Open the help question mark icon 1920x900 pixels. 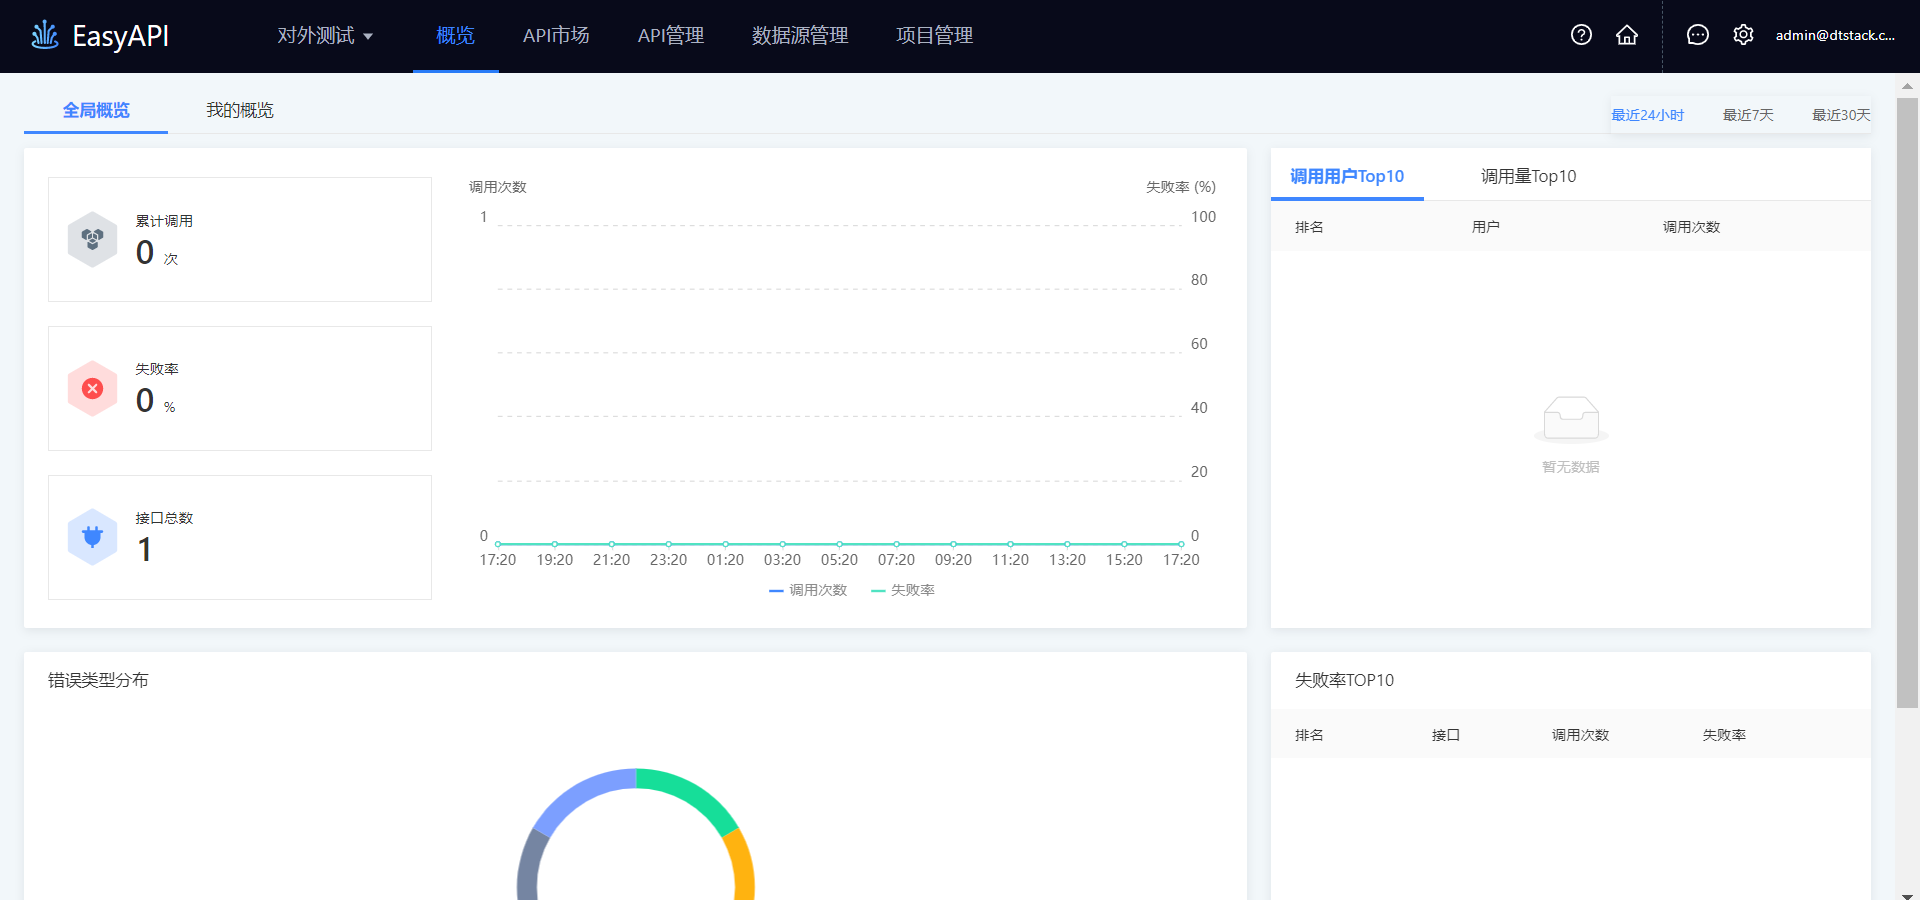pyautogui.click(x=1581, y=35)
